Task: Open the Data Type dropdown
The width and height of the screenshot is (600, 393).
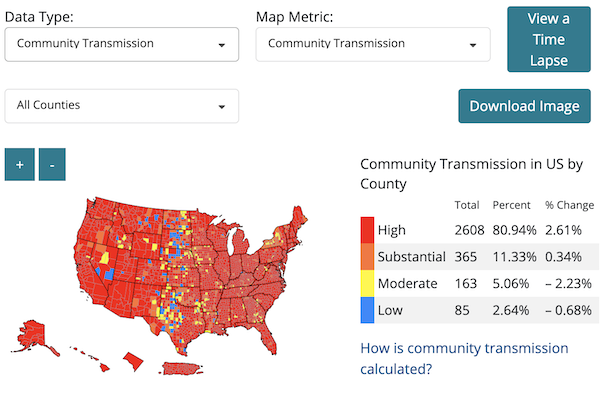Action: [122, 44]
